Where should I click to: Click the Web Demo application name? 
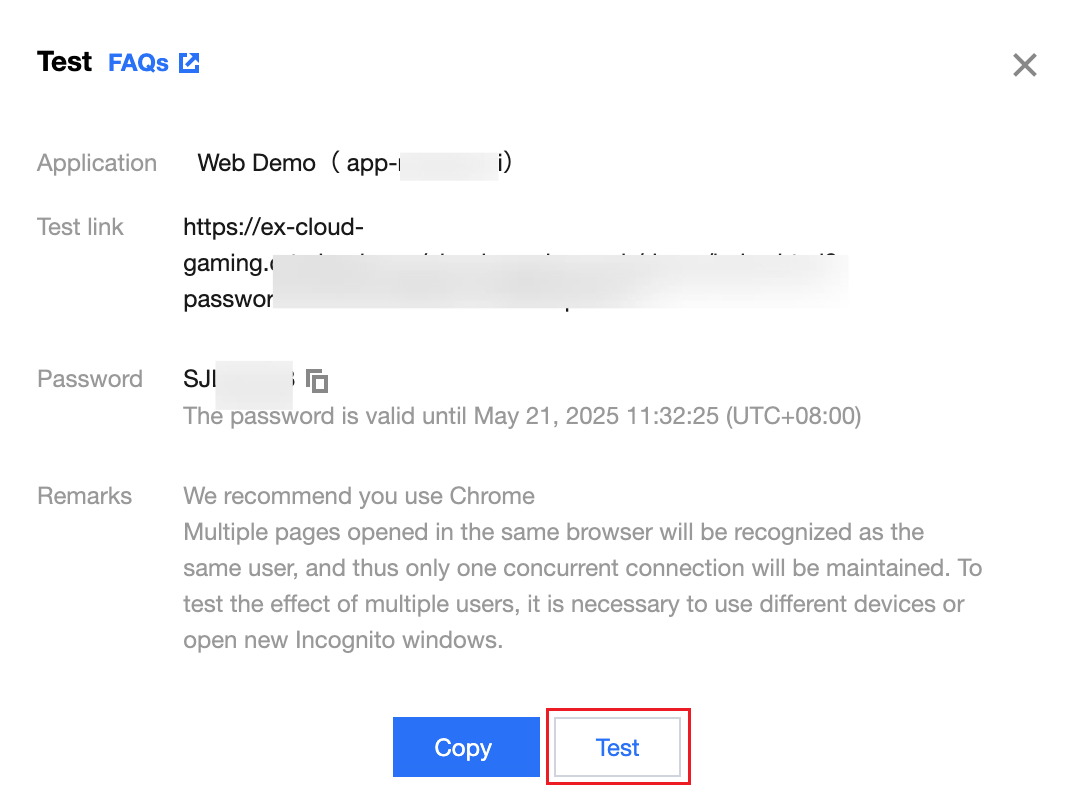(x=257, y=163)
